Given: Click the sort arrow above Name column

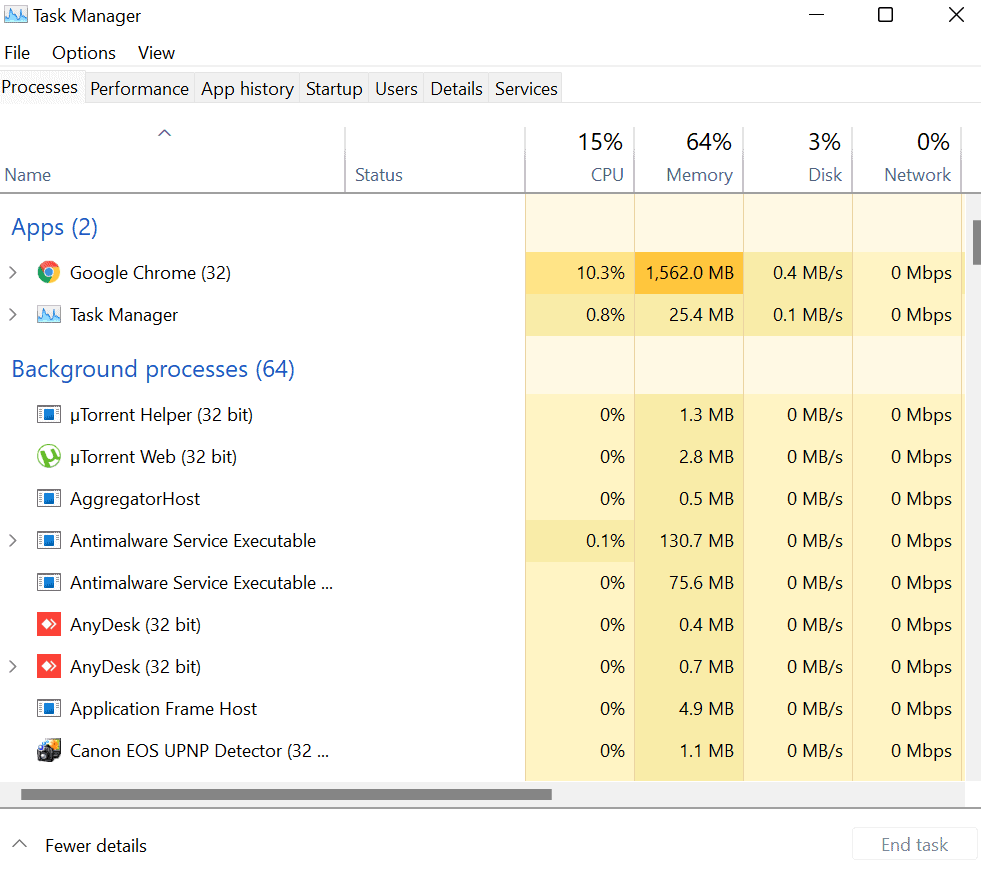Looking at the screenshot, I should click(x=165, y=133).
